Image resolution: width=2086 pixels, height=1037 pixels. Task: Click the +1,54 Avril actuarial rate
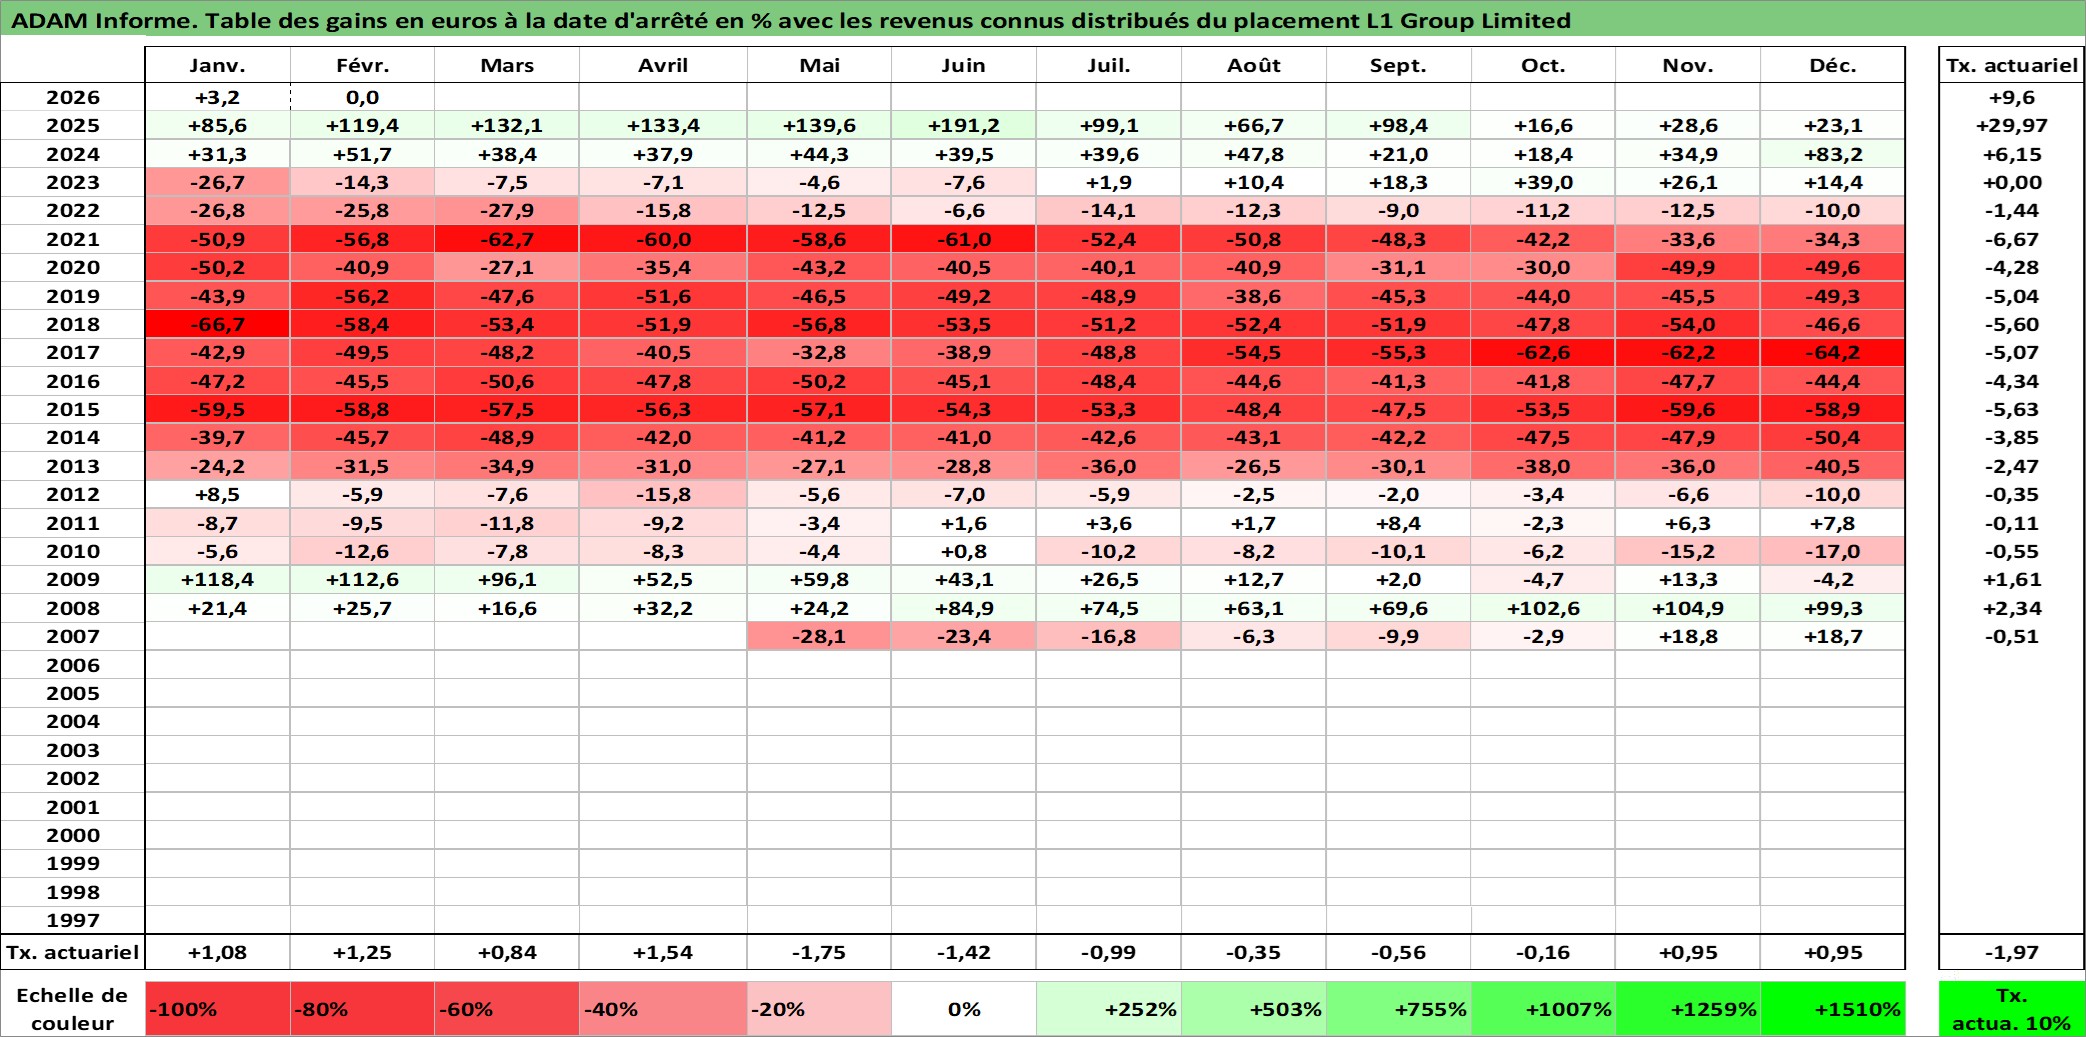[x=663, y=952]
